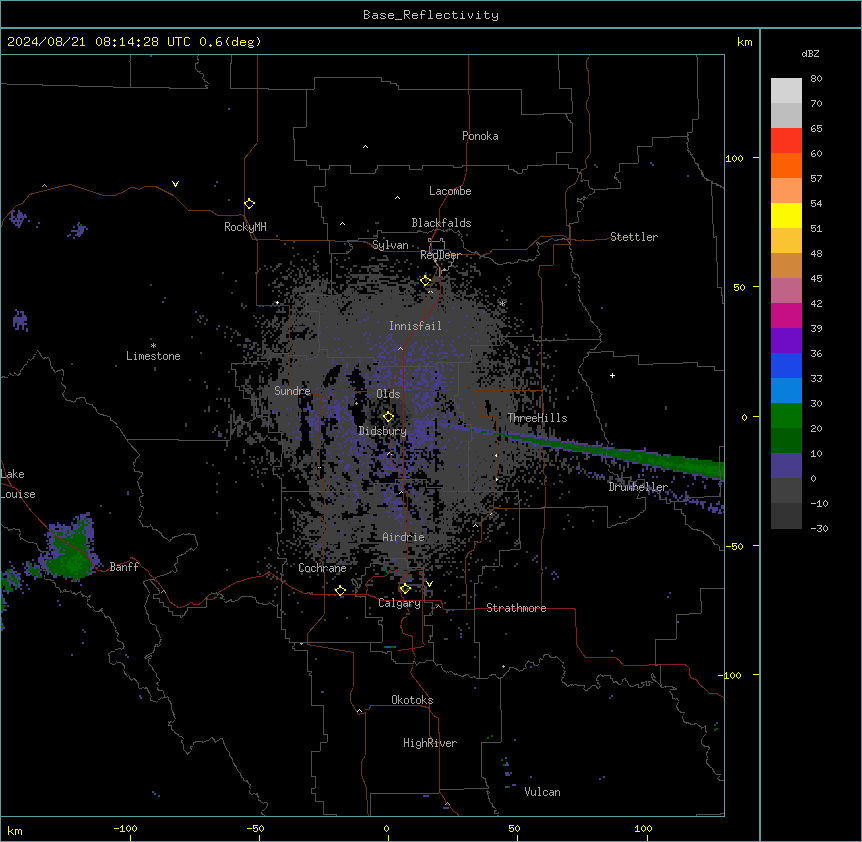862x842 pixels.
Task: Click the yellow diamond marker near RockyMH
Action: (249, 204)
